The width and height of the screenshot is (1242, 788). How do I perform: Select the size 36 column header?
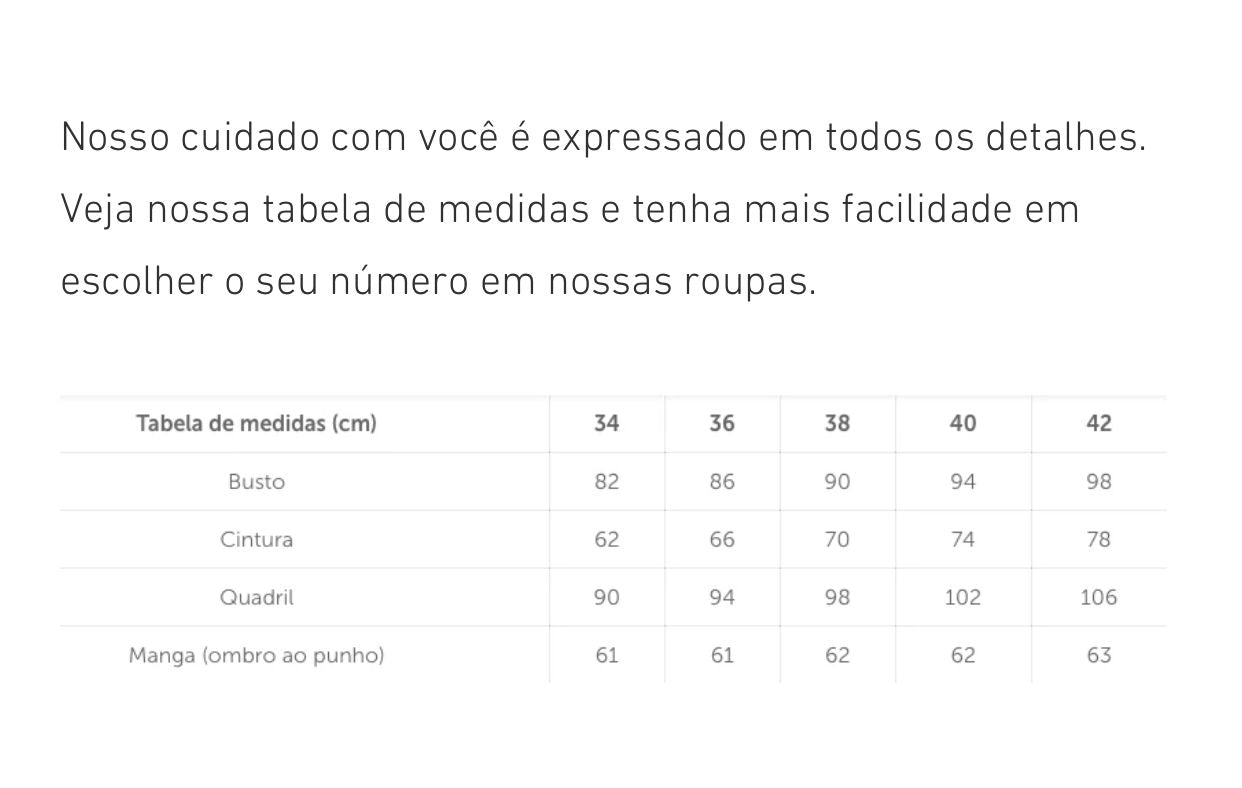click(721, 423)
